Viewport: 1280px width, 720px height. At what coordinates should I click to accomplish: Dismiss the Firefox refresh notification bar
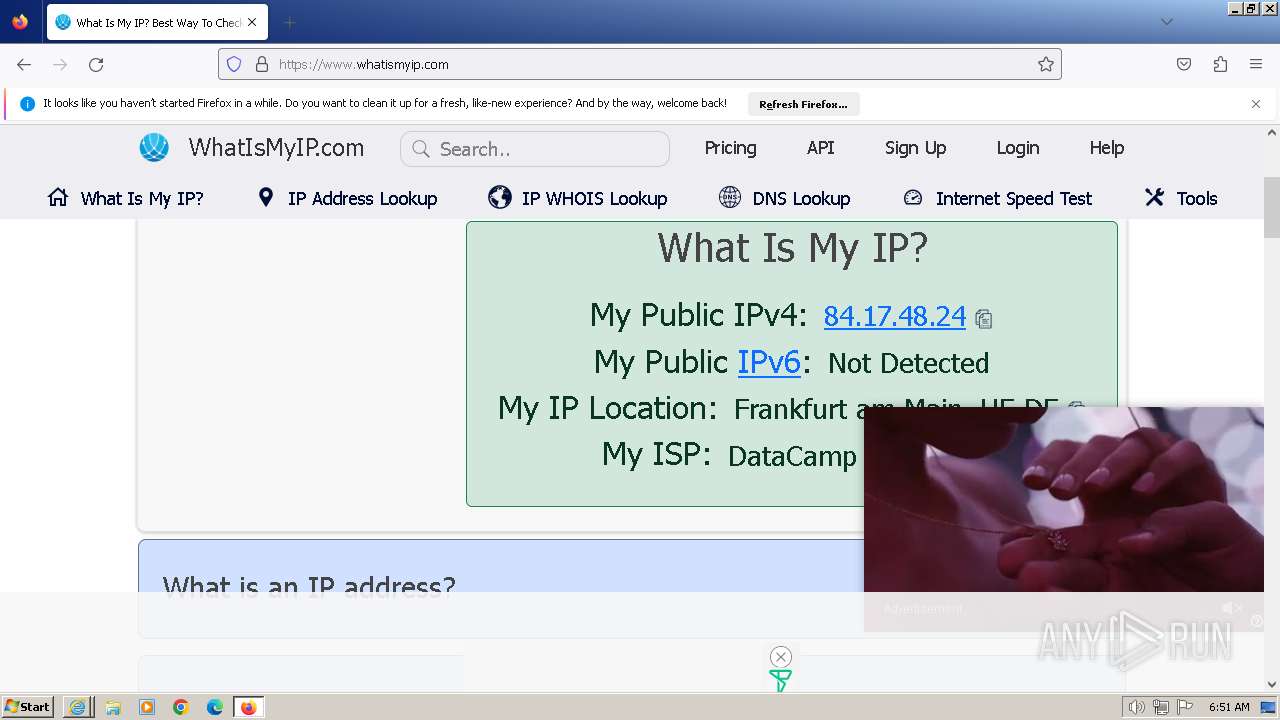1256,104
